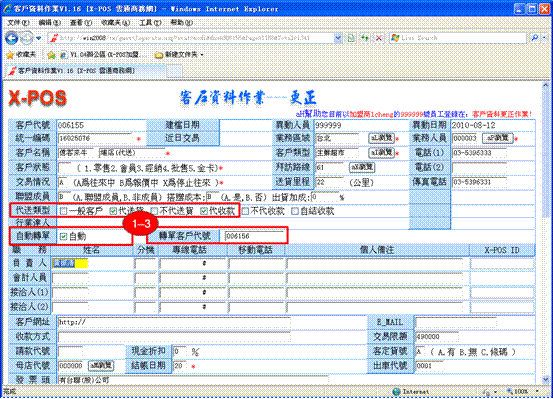Enable the 不代收款 checkbox
553x399 pixels.
pyautogui.click(x=245, y=211)
